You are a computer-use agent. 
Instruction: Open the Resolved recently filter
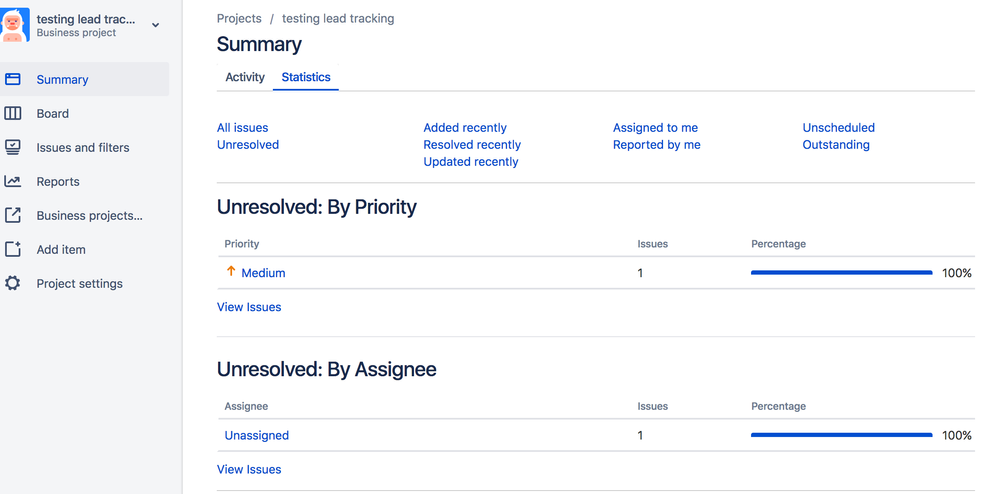tap(472, 145)
